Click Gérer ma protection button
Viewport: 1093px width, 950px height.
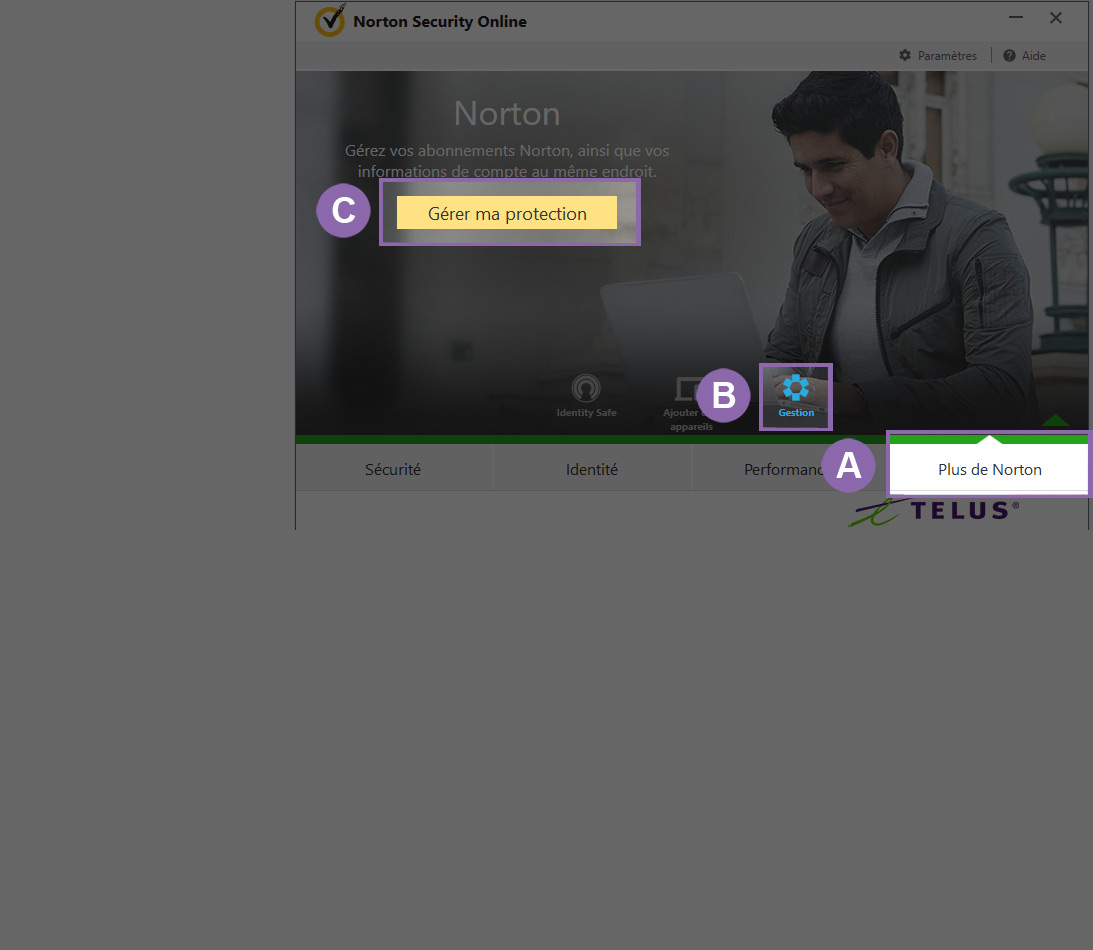[x=507, y=213]
